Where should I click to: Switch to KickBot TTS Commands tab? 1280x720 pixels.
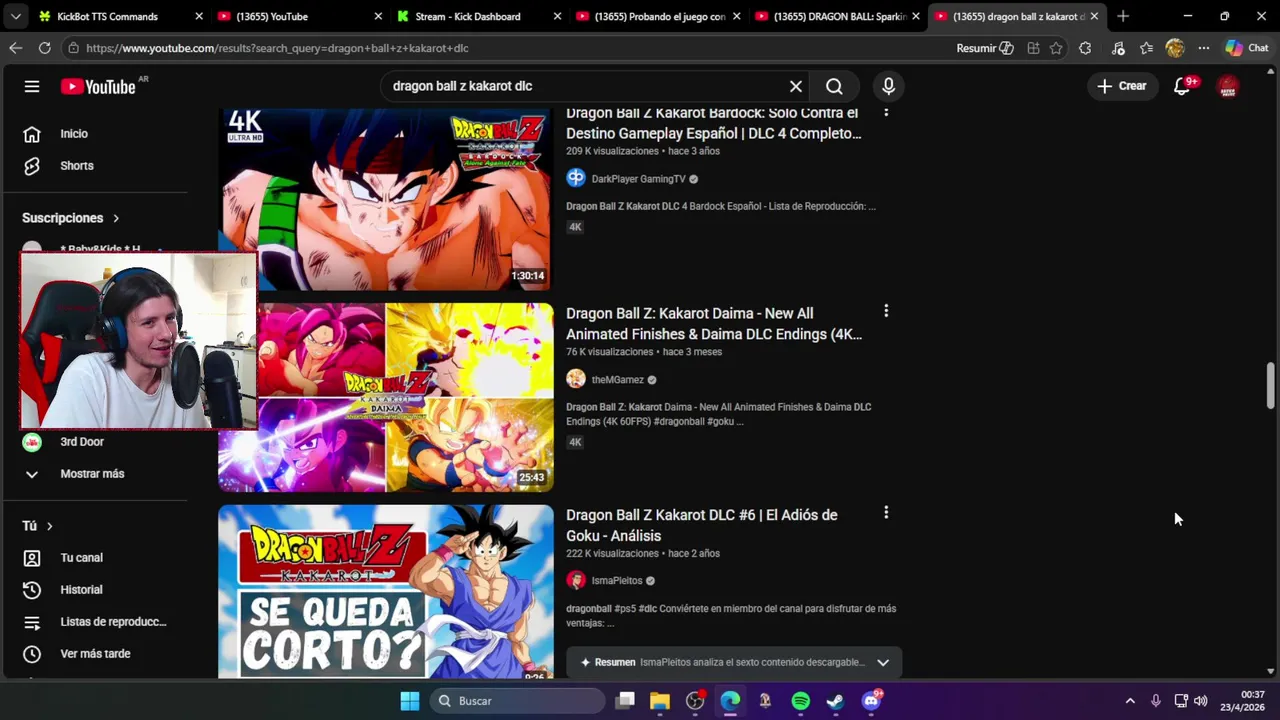point(119,17)
